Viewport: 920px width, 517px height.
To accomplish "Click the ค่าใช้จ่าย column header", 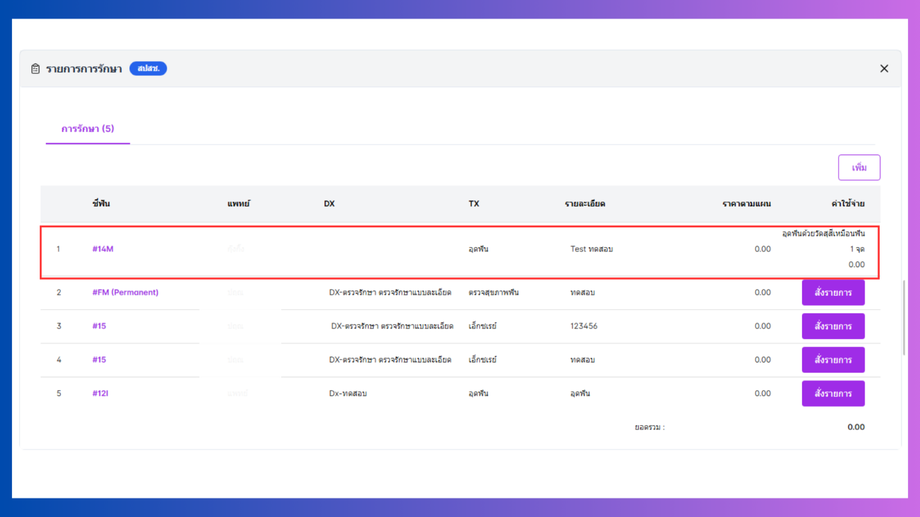I will click(848, 204).
